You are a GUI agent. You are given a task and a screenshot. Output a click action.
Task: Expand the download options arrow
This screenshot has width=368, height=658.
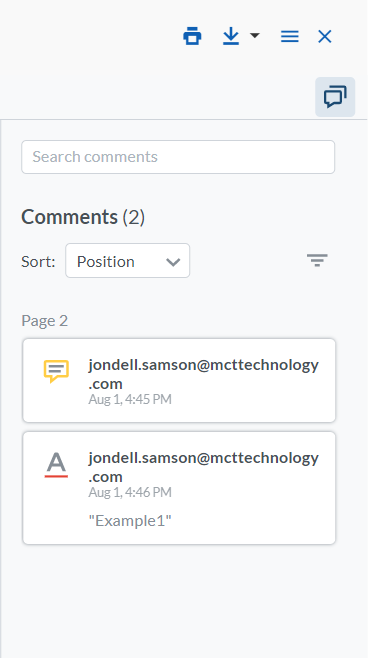[254, 36]
